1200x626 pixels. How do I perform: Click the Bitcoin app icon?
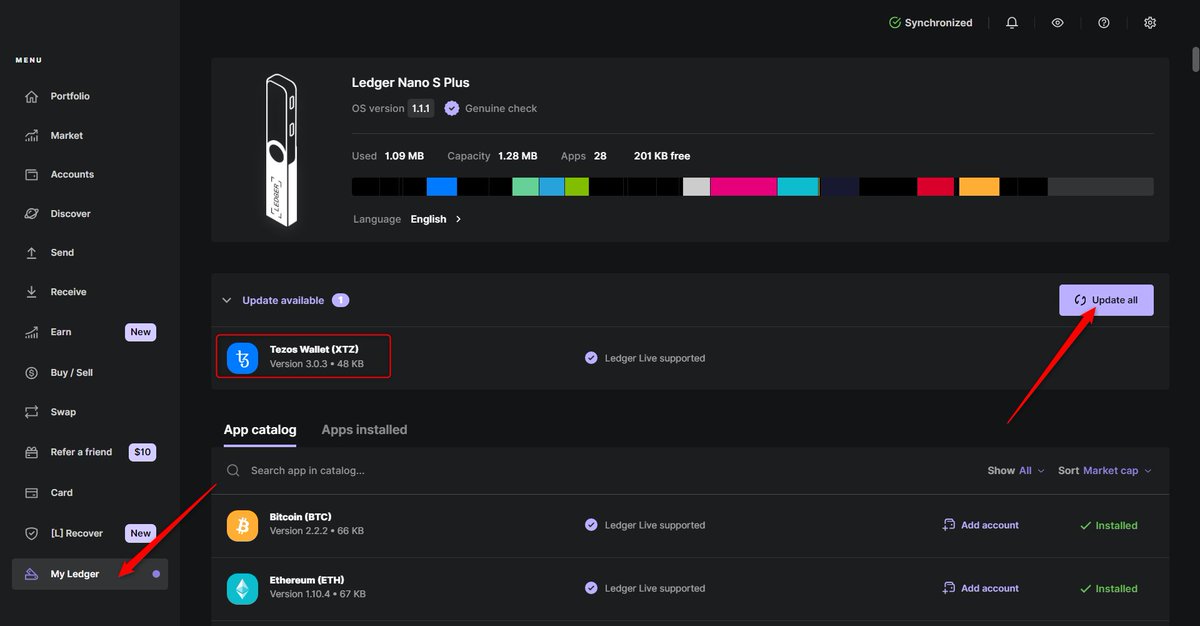click(242, 525)
